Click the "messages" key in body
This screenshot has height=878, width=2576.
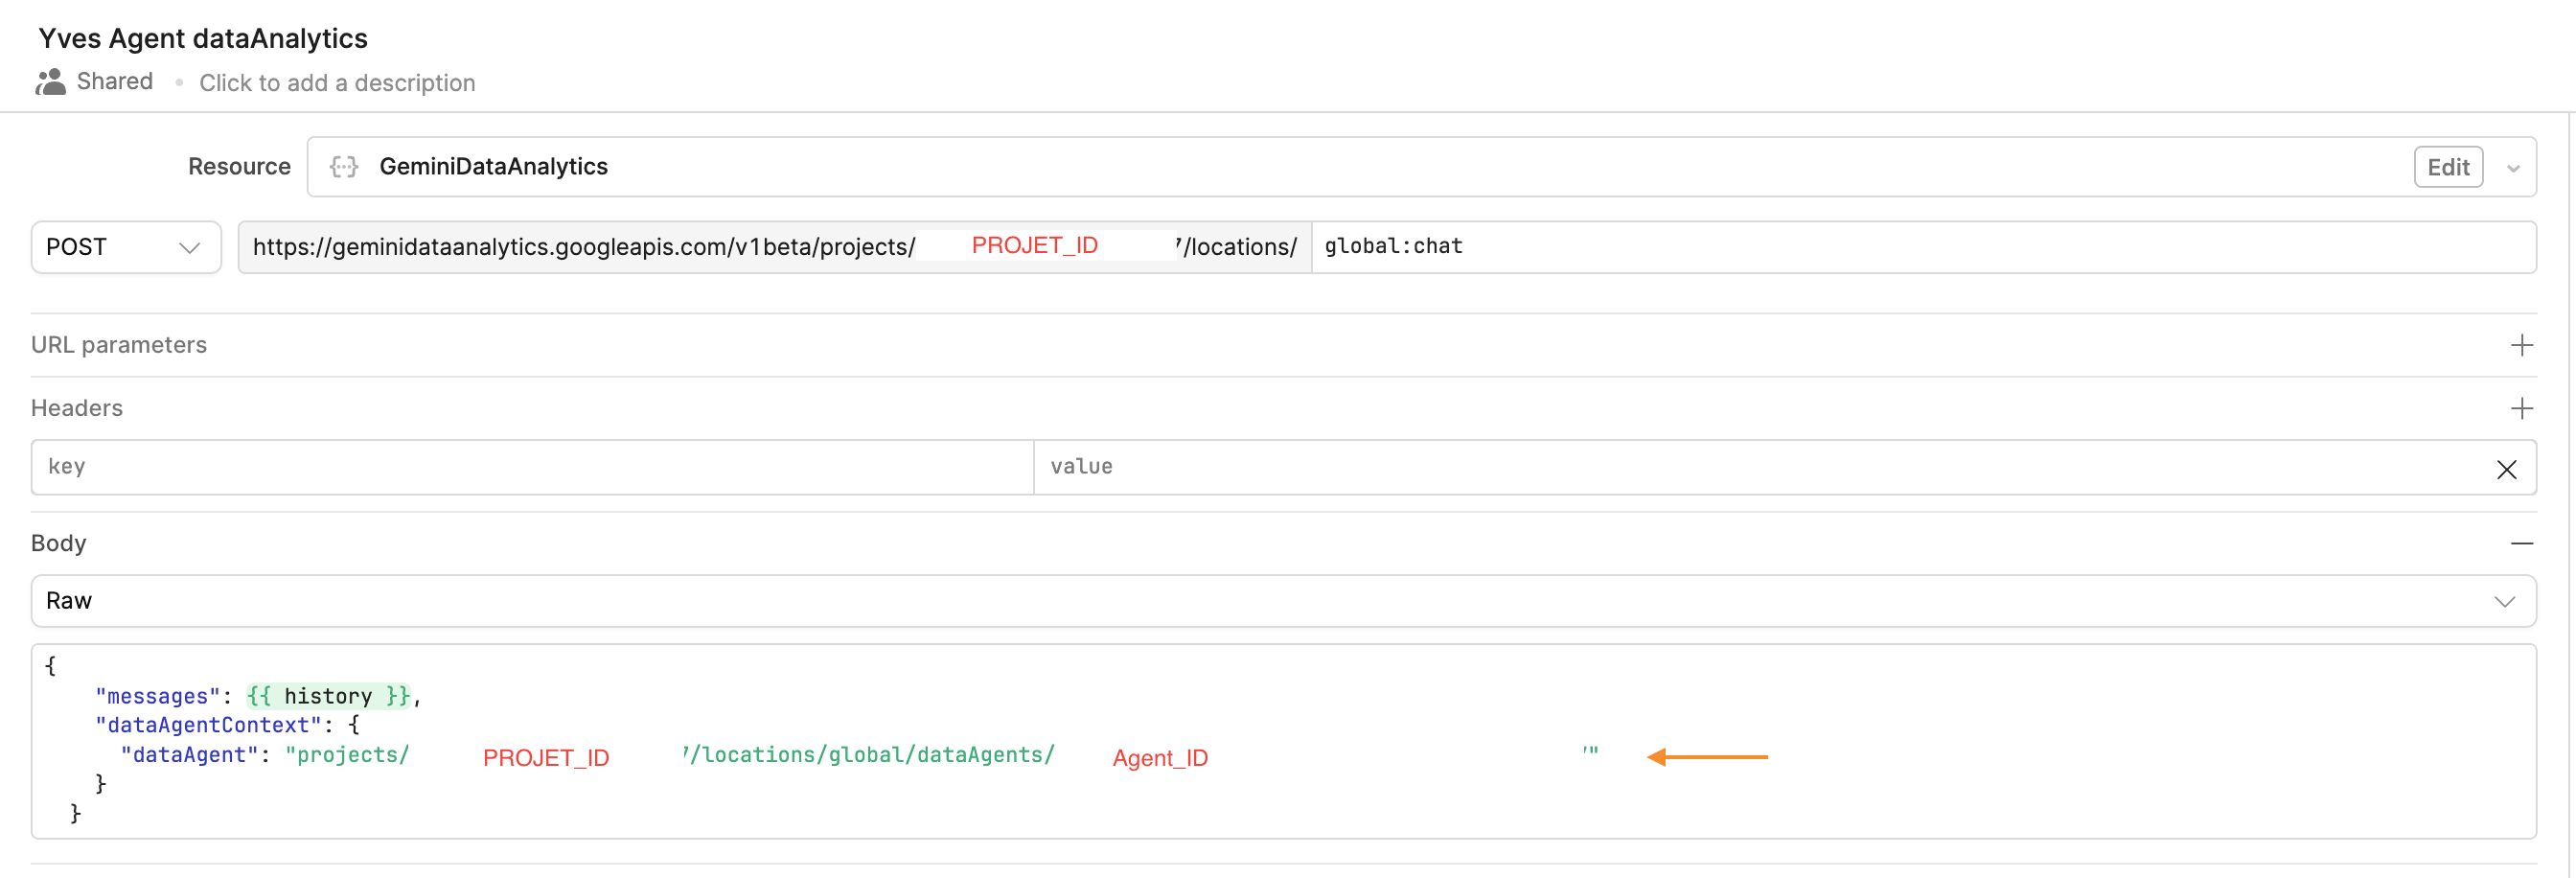pos(157,696)
